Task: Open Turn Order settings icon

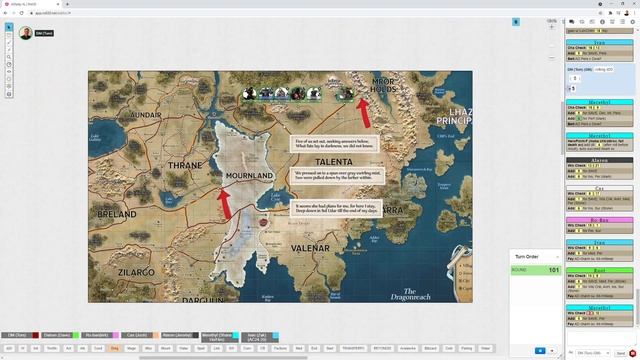Action: click(552, 351)
